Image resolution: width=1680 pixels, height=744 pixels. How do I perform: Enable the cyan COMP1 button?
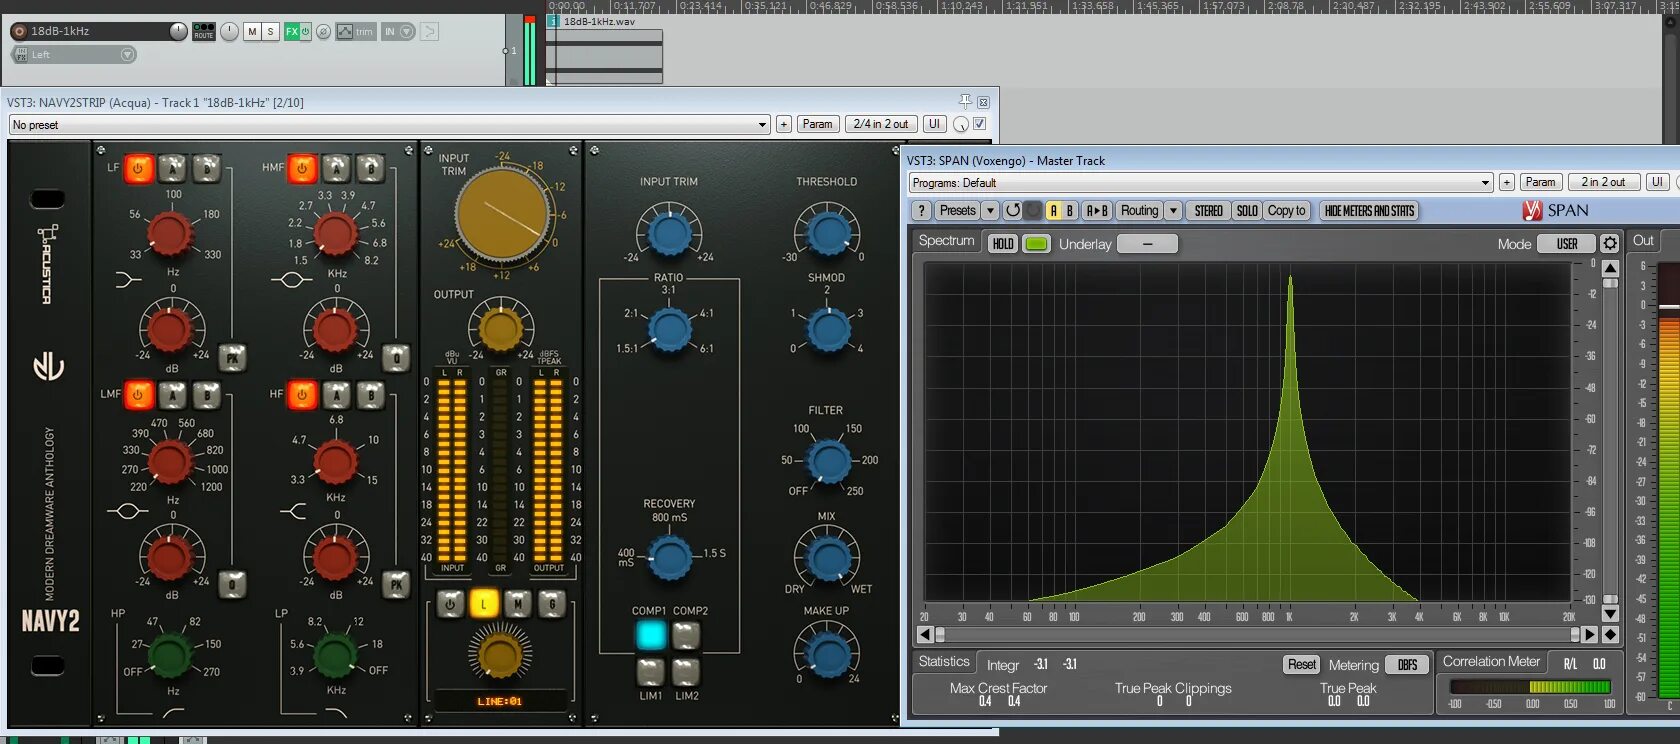coord(651,635)
